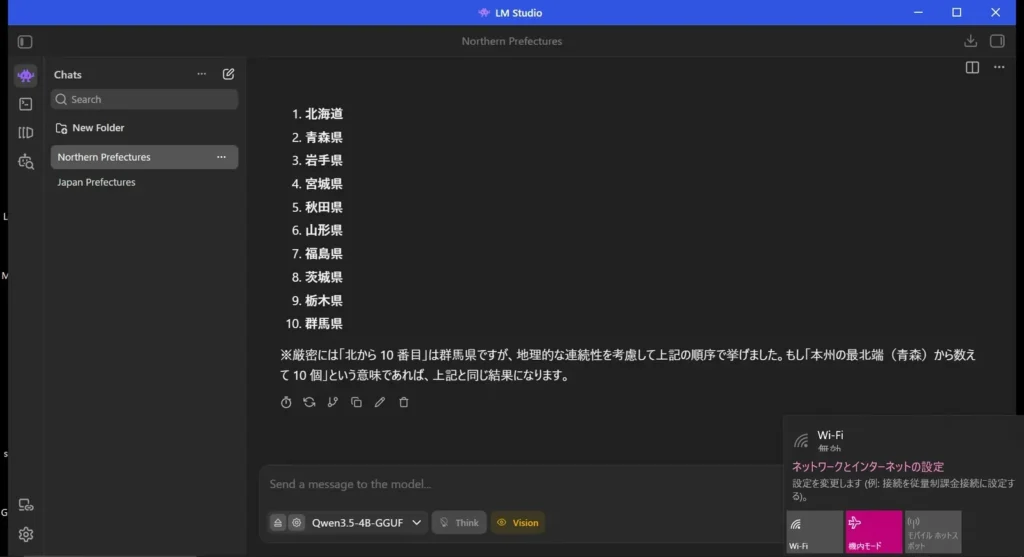The image size is (1024, 557).
Task: Open ネットワークとインターネットの設定 link
Action: point(868,467)
